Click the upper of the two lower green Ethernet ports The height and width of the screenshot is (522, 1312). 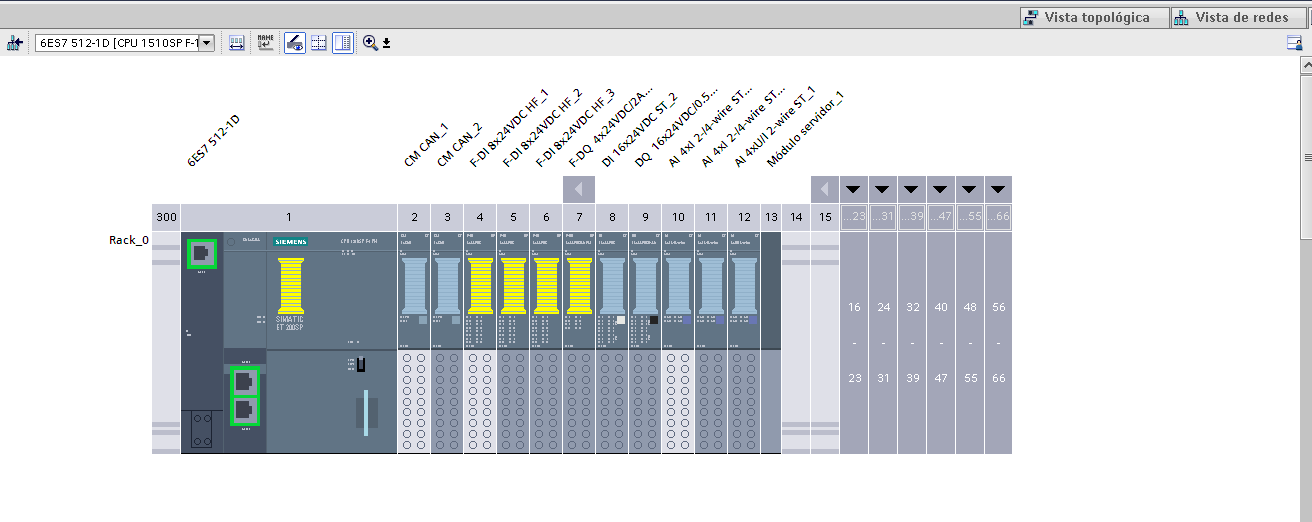click(x=245, y=381)
